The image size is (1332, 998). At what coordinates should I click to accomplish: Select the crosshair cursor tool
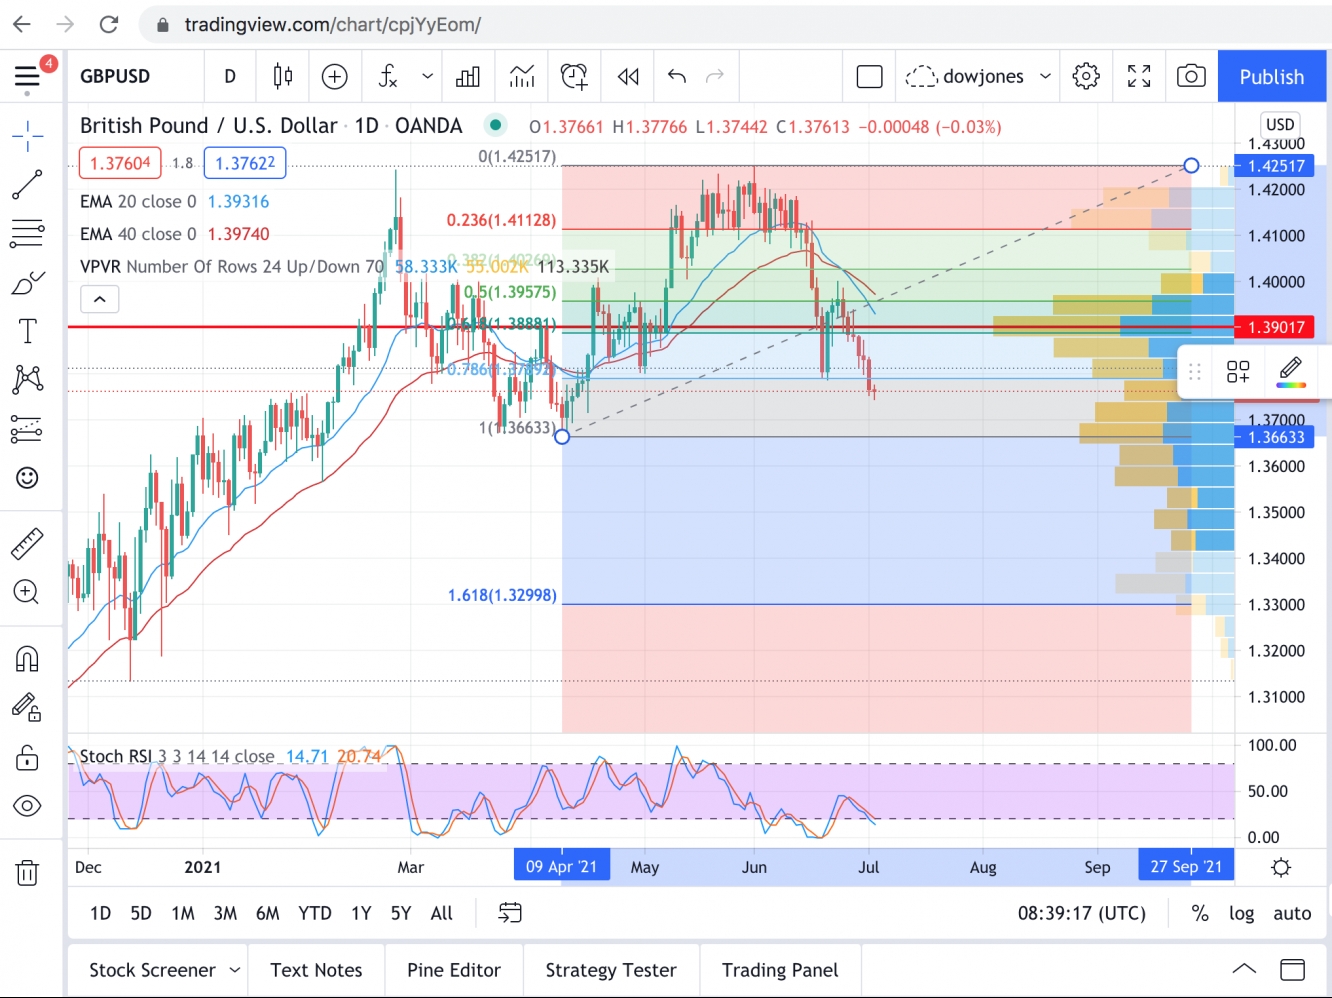click(27, 136)
